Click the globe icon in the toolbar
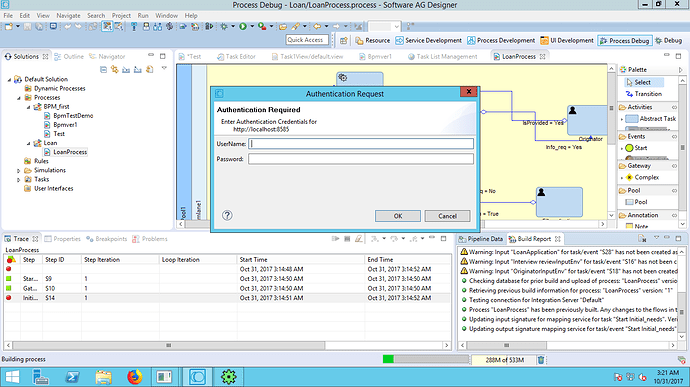Viewport: 690px width, 387px height. (169, 26)
